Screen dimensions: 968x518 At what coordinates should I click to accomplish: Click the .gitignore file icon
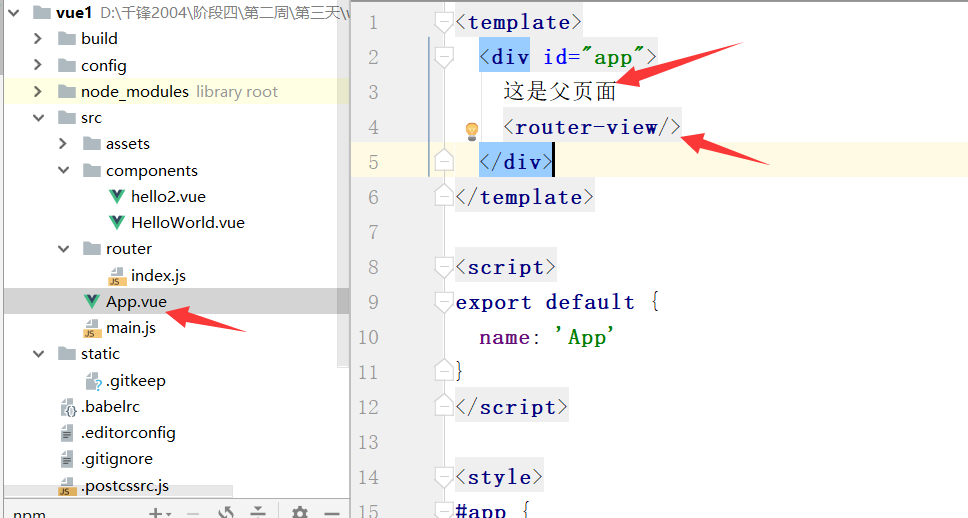67,459
